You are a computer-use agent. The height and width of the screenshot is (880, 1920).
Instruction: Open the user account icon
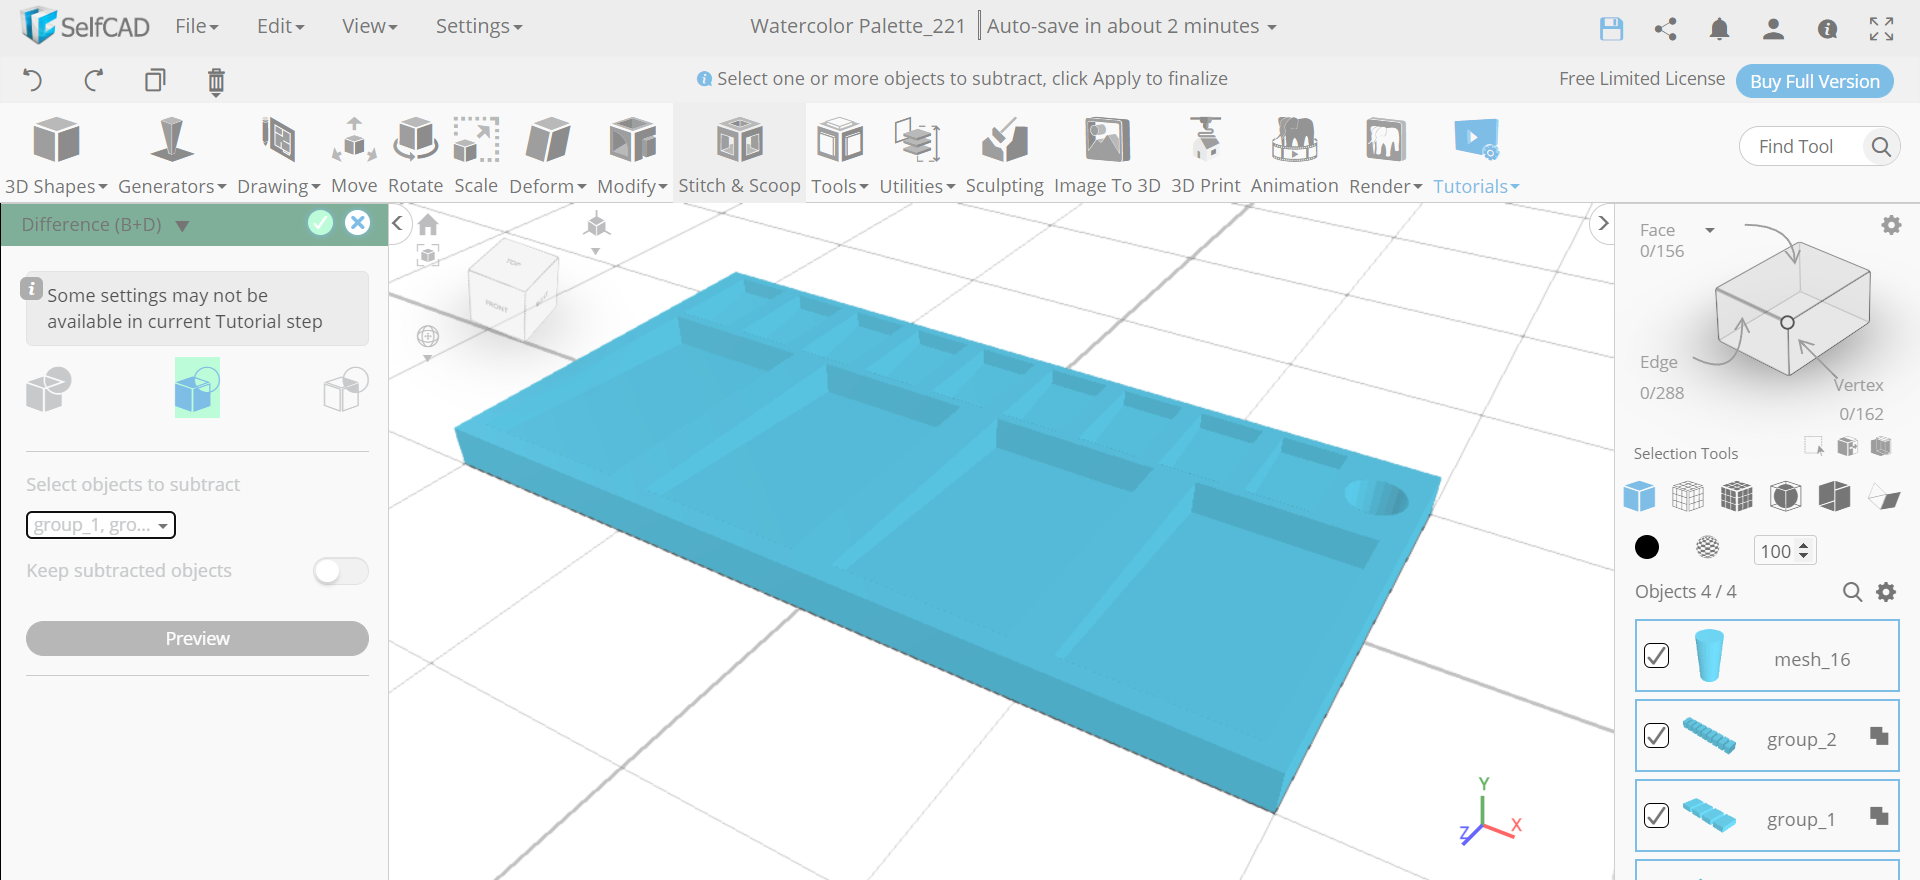click(x=1773, y=28)
